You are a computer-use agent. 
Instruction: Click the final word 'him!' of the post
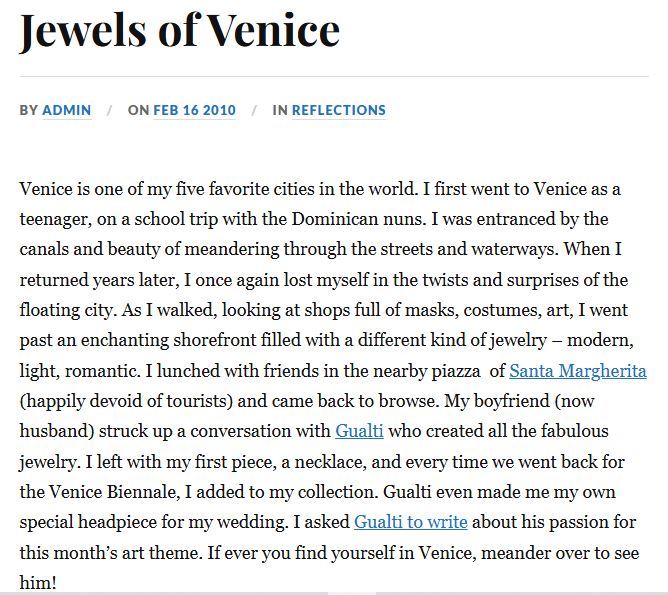38,582
